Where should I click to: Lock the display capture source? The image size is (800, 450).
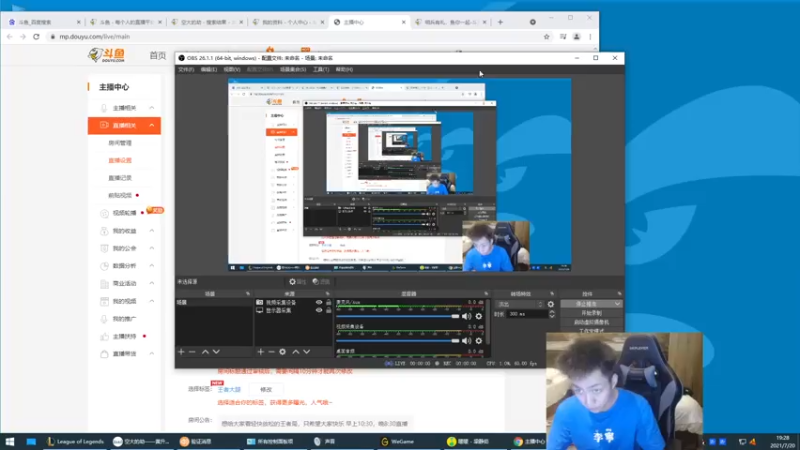pos(329,310)
